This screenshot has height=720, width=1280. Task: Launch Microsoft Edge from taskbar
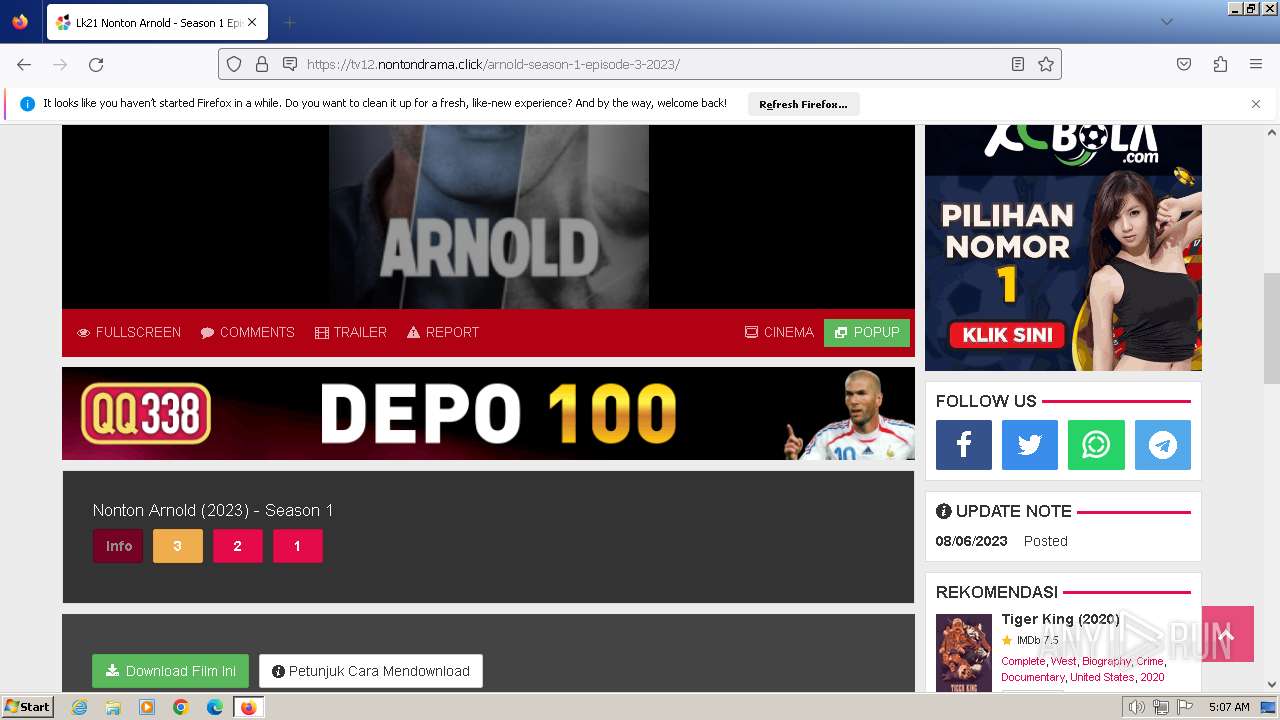pos(215,707)
